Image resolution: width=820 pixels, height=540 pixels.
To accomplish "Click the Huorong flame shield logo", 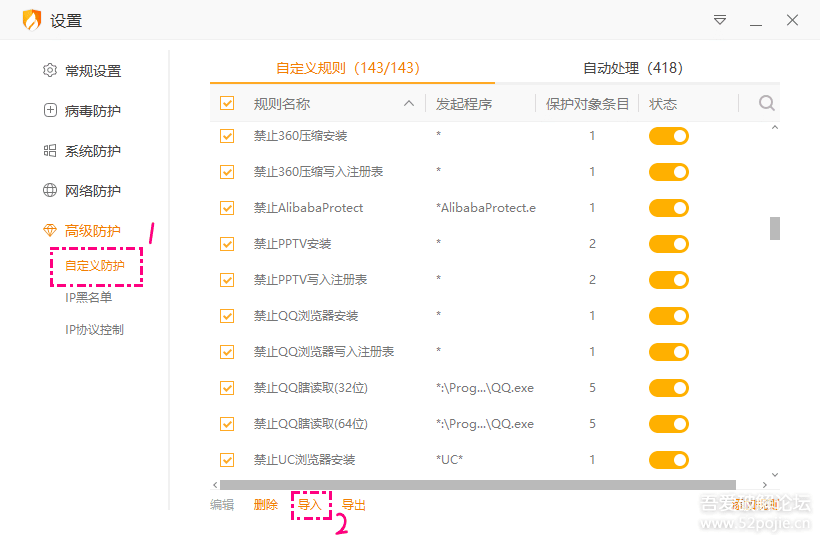I will 32,20.
